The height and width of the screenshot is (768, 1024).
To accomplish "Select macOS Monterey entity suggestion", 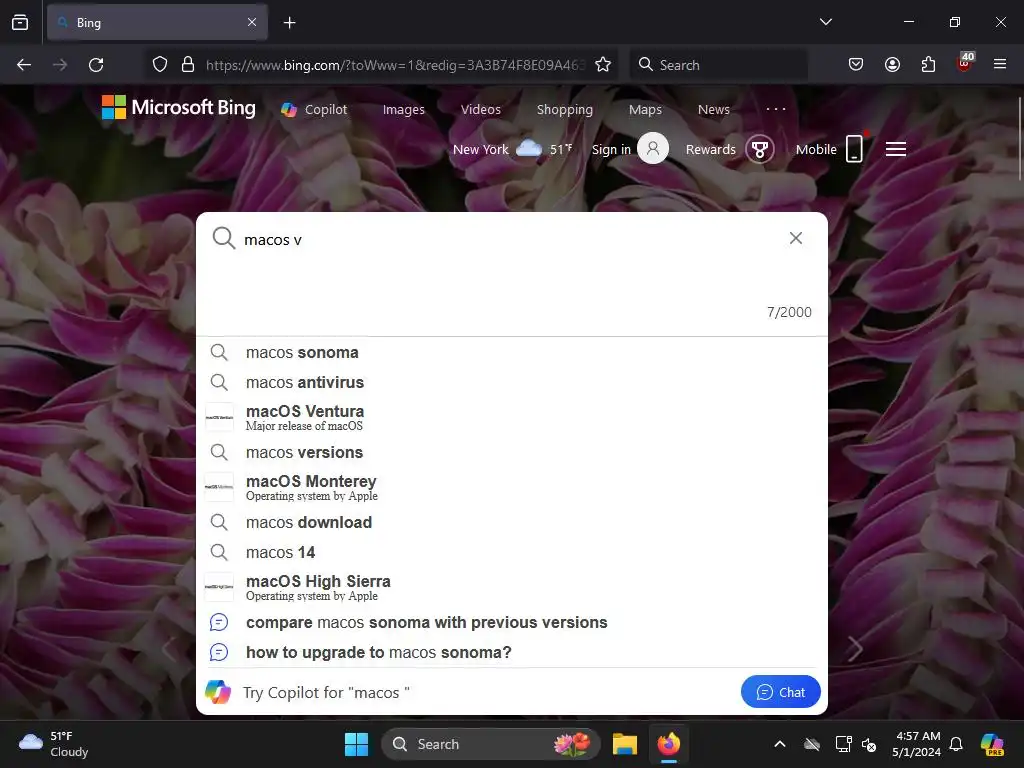I will click(511, 487).
